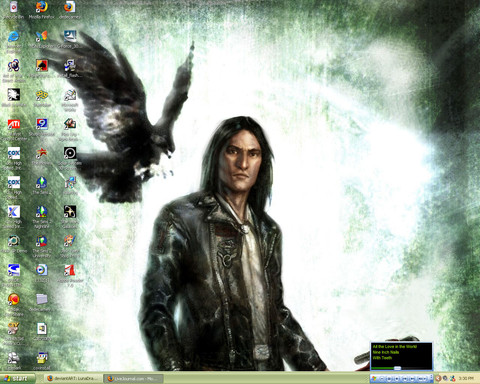Select the Microsoft Works desktop shortcut
Image resolution: width=480 pixels, height=384 pixels.
point(70,95)
